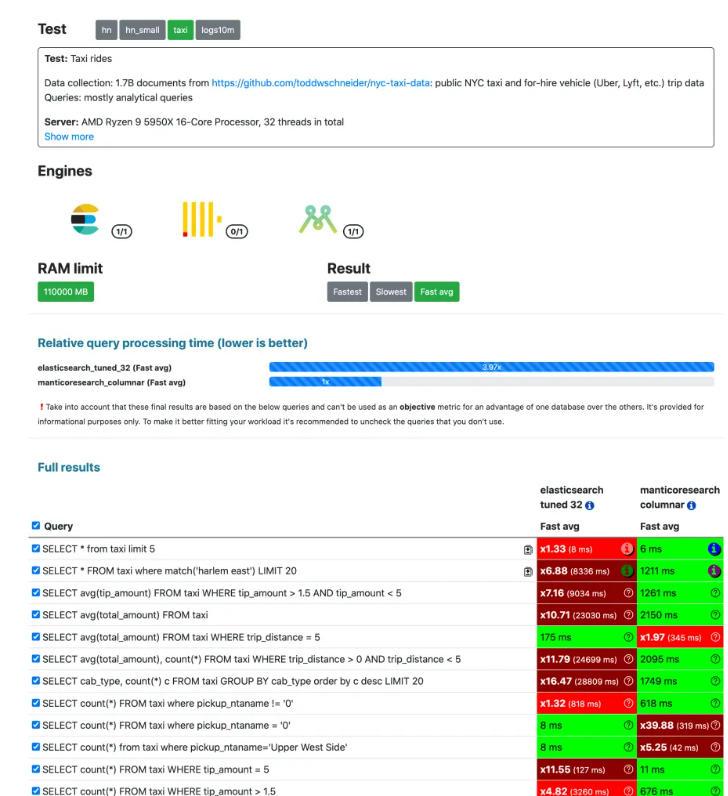The width and height of the screenshot is (728, 796).
Task: Click question icon in x10.71 (23030 ms) cell
Action: click(x=628, y=615)
